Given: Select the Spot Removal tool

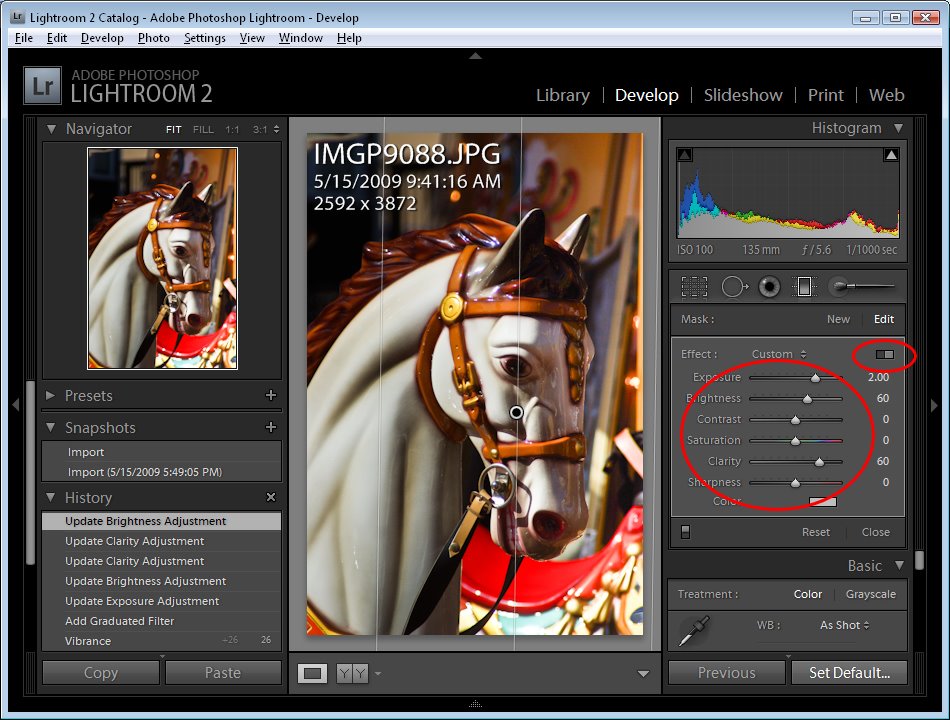Looking at the screenshot, I should click(x=734, y=287).
